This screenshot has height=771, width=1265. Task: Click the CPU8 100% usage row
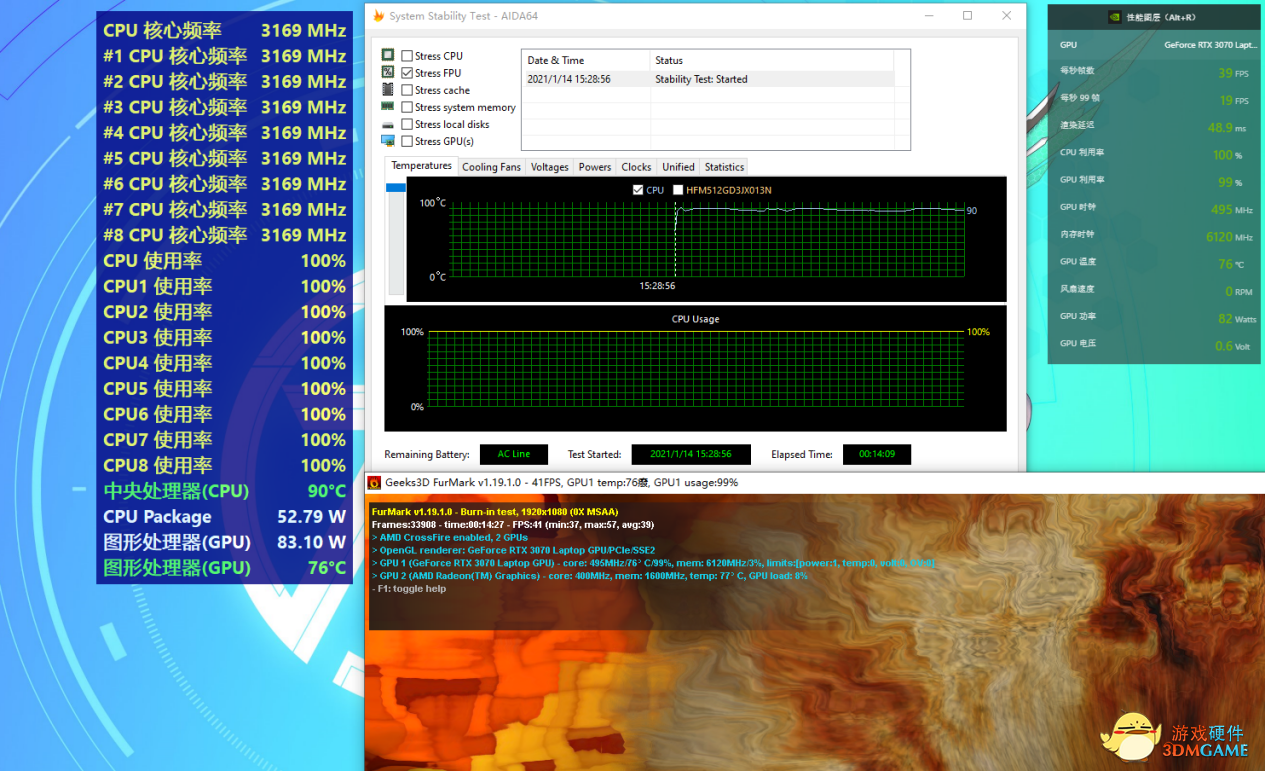224,465
